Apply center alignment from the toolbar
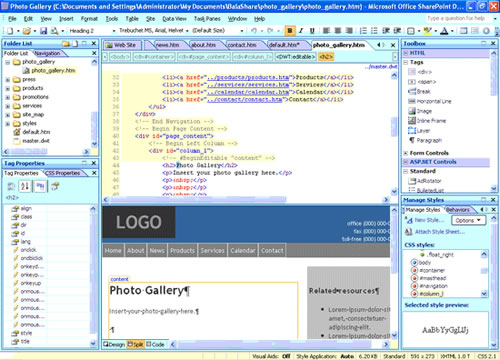 pos(338,31)
